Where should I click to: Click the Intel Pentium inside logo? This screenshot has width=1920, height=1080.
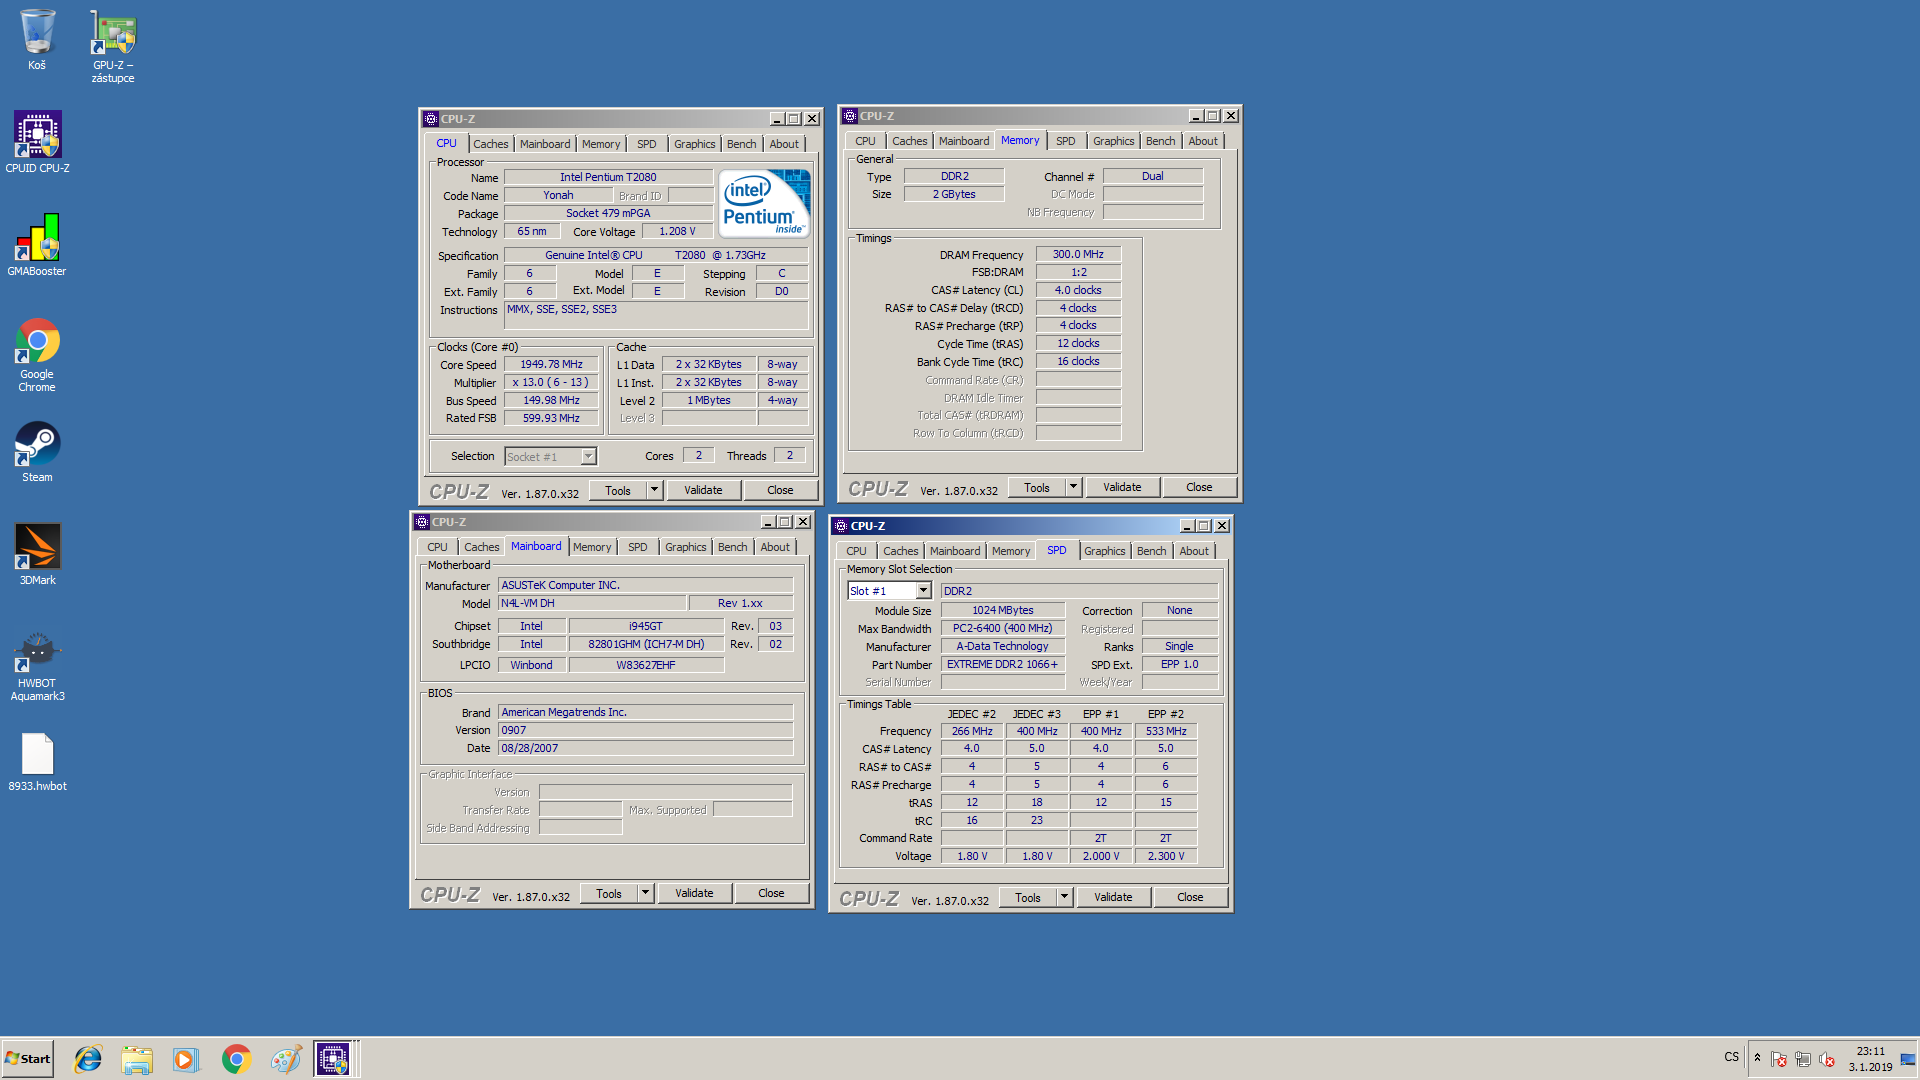[764, 203]
